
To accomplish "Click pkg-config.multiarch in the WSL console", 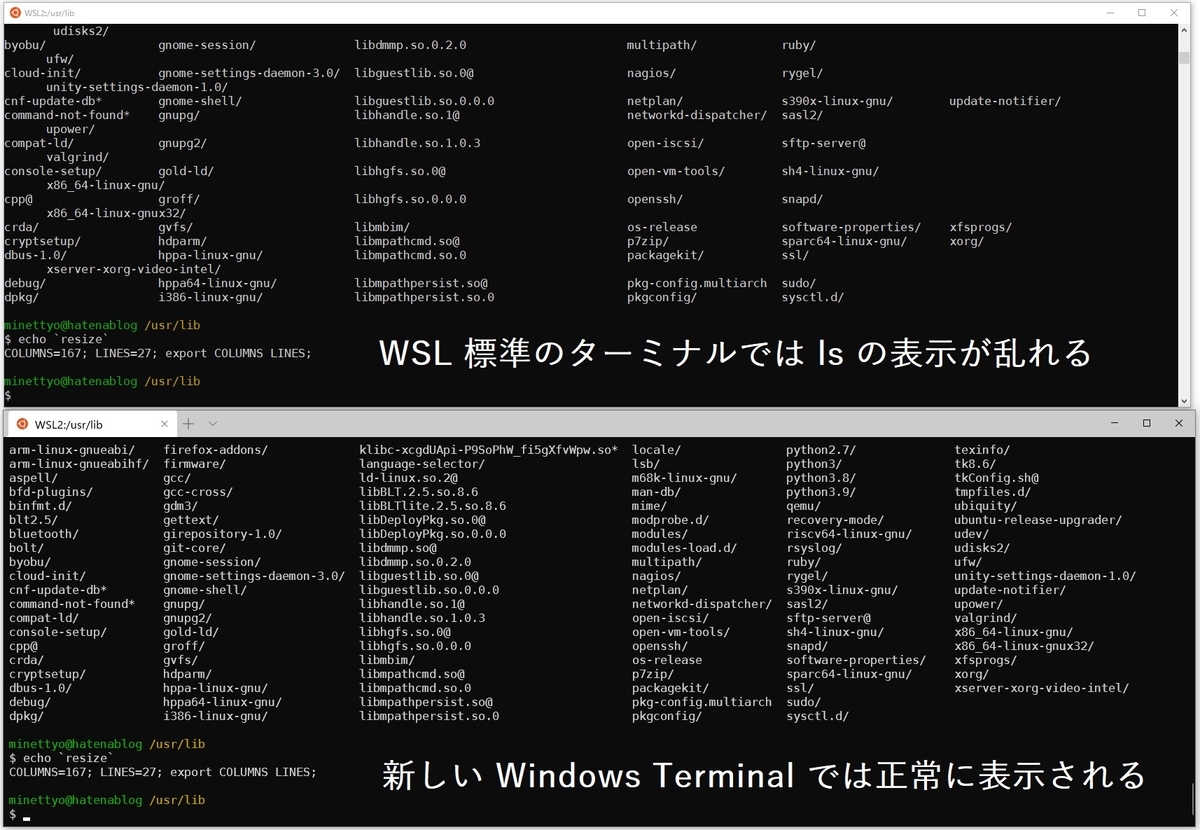I will coord(697,283).
